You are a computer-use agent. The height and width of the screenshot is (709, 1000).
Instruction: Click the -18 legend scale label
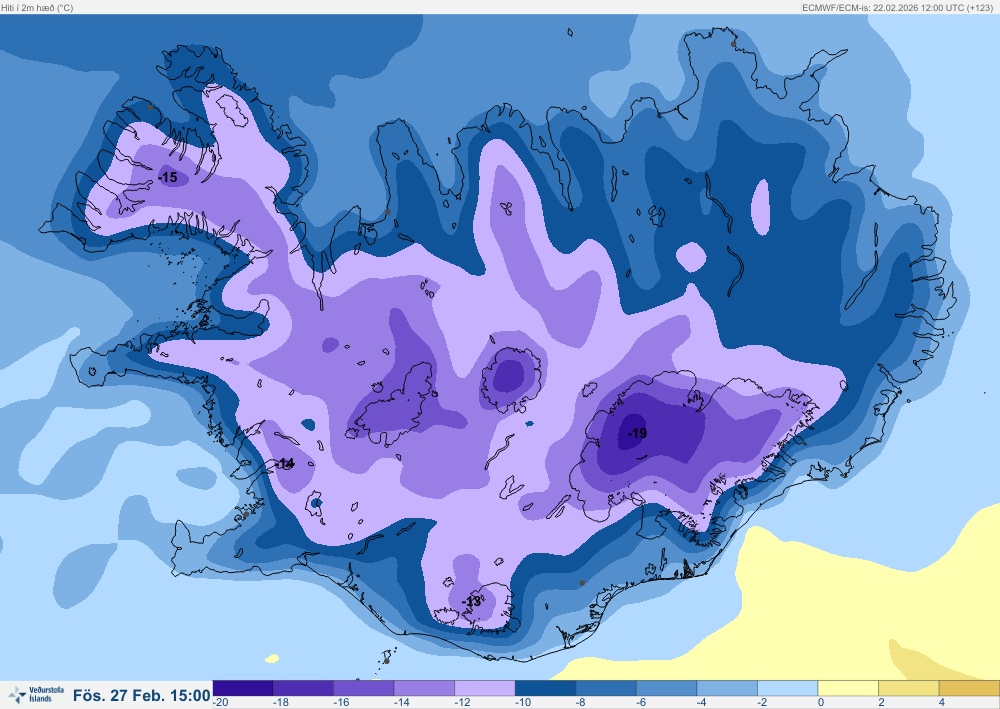coord(281,703)
